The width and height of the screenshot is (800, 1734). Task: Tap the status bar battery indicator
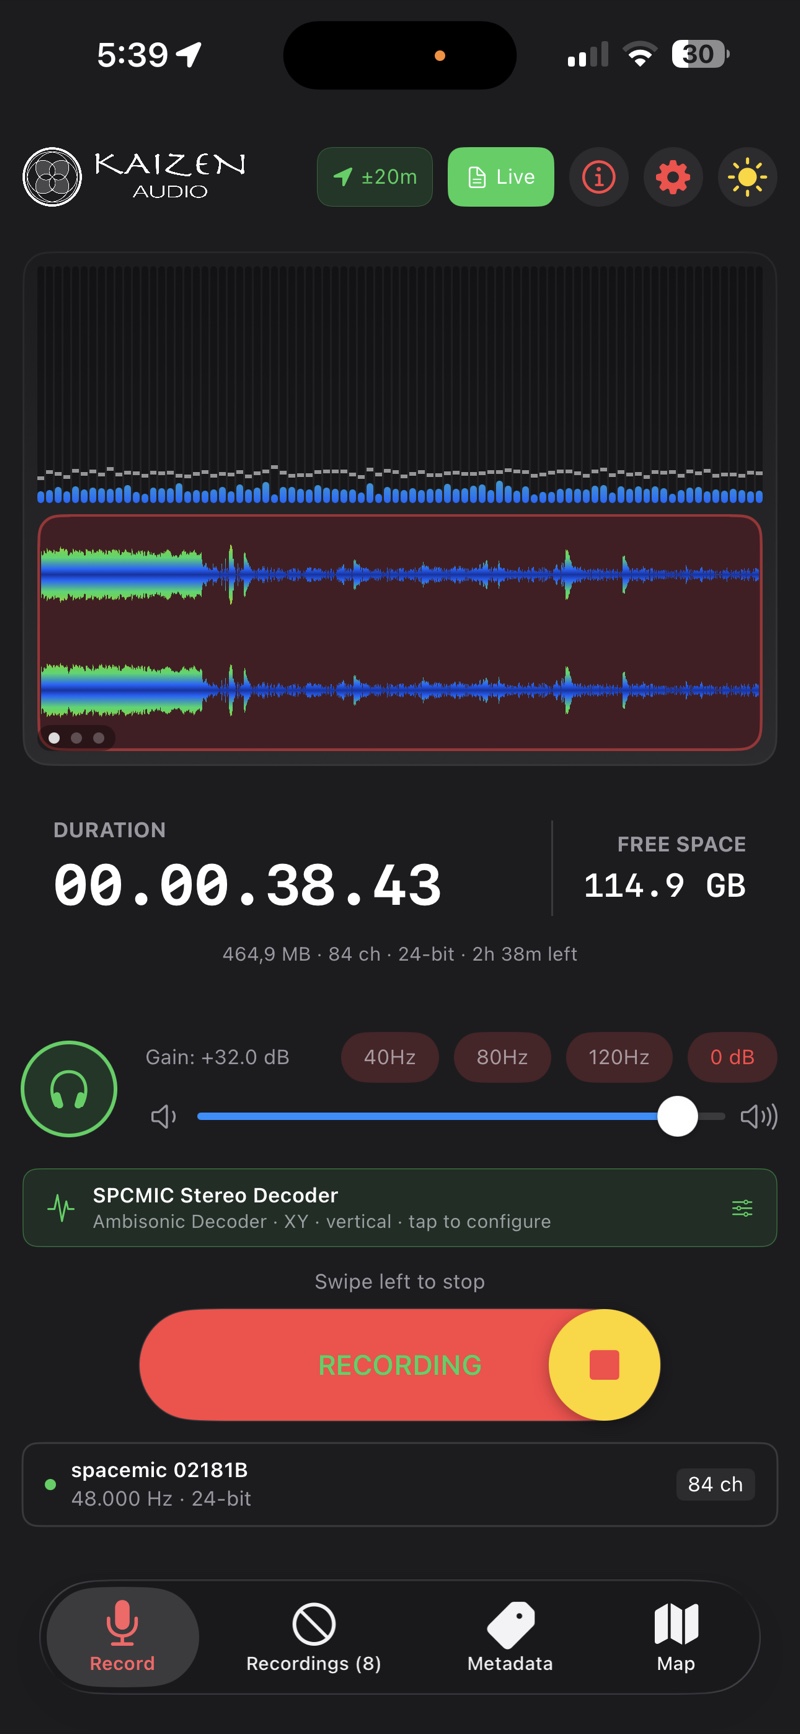[700, 54]
